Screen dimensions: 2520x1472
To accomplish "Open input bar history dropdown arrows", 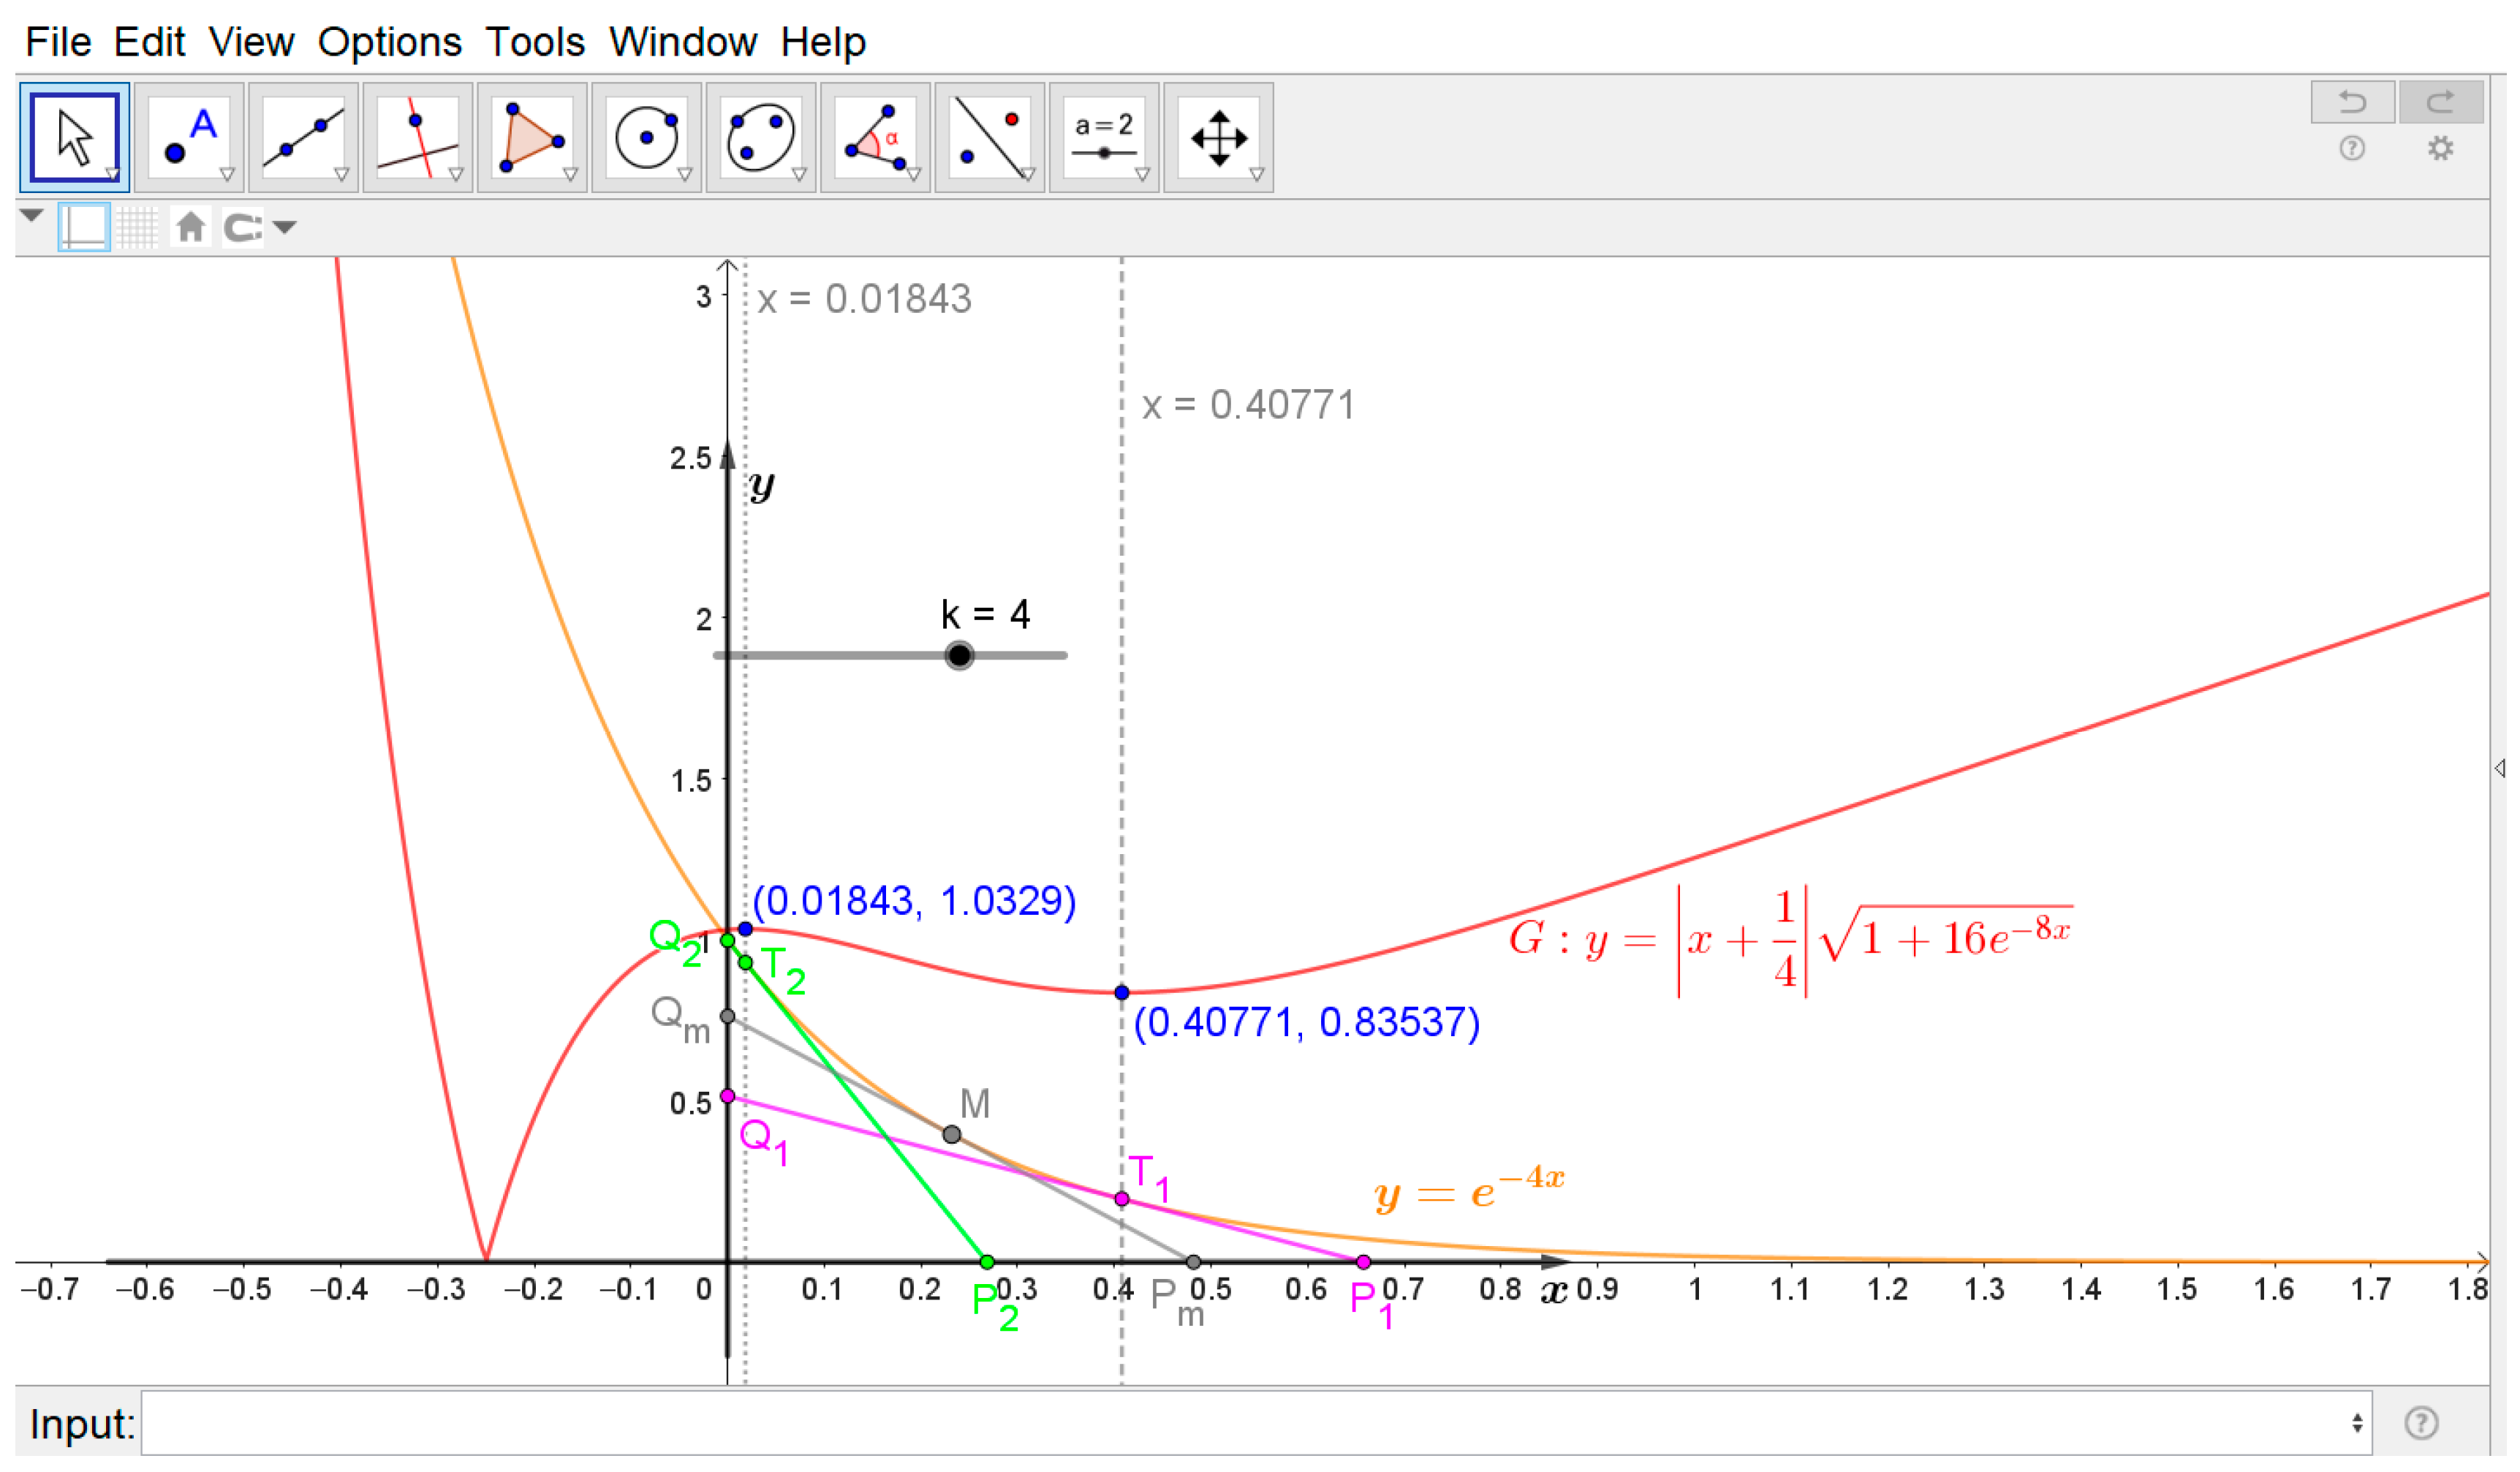I will point(2357,1423).
